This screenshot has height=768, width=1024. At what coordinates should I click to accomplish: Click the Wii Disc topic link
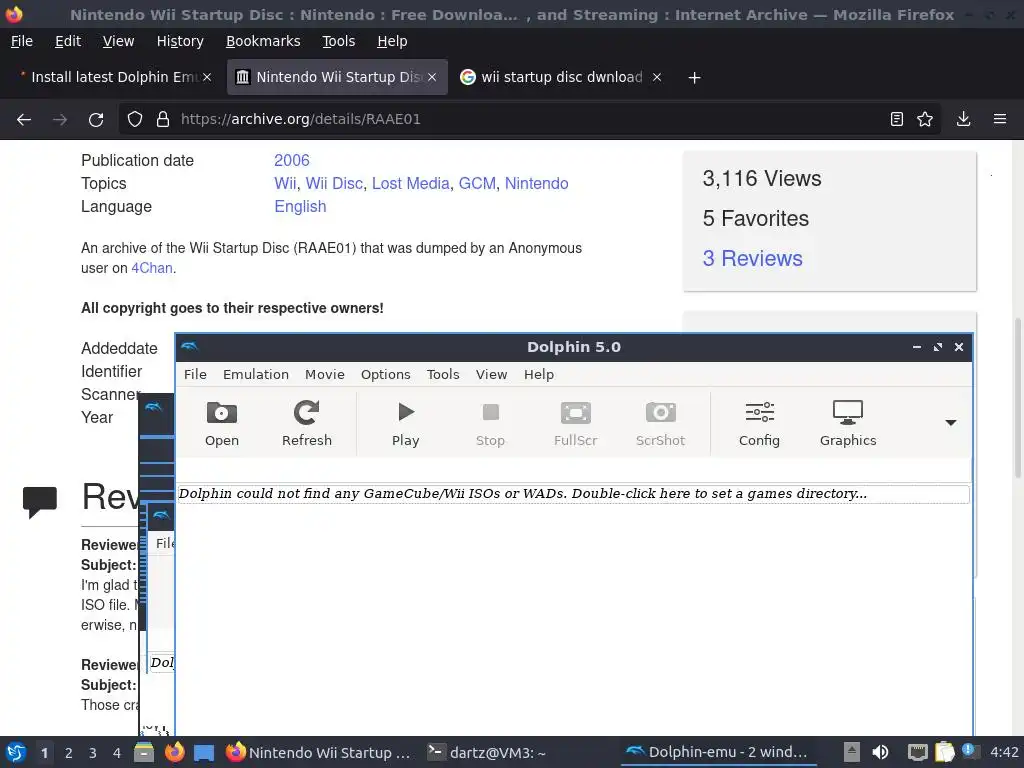pos(334,184)
